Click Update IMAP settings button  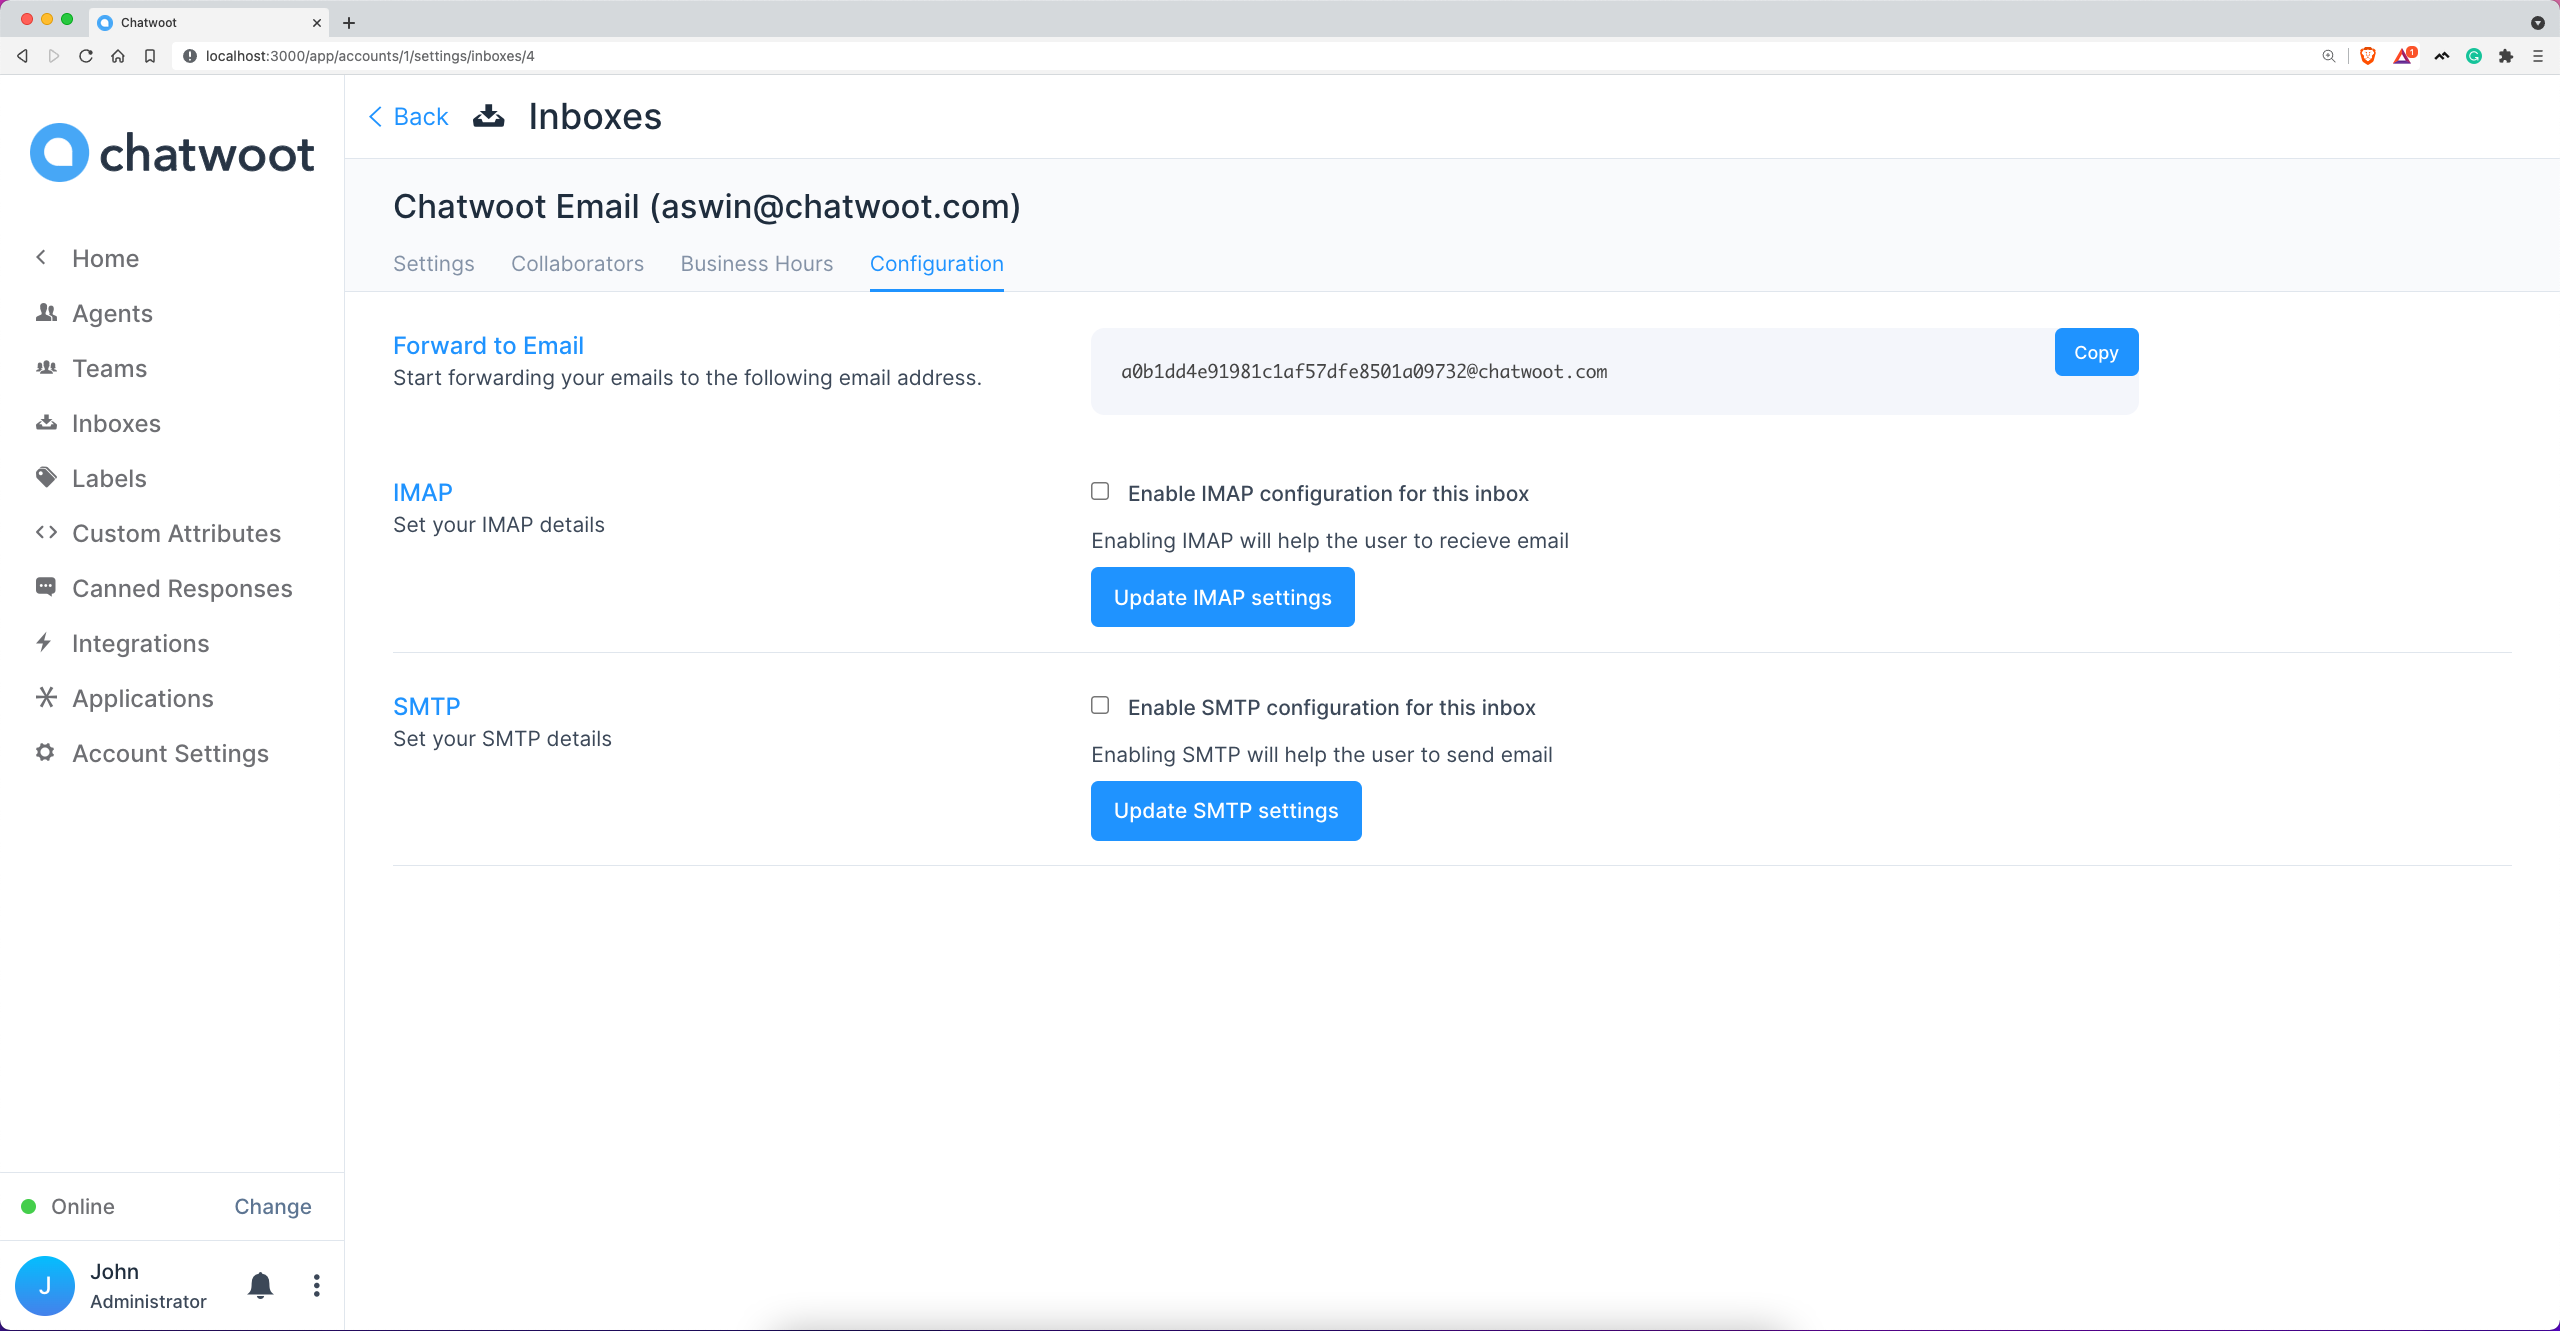(1222, 596)
